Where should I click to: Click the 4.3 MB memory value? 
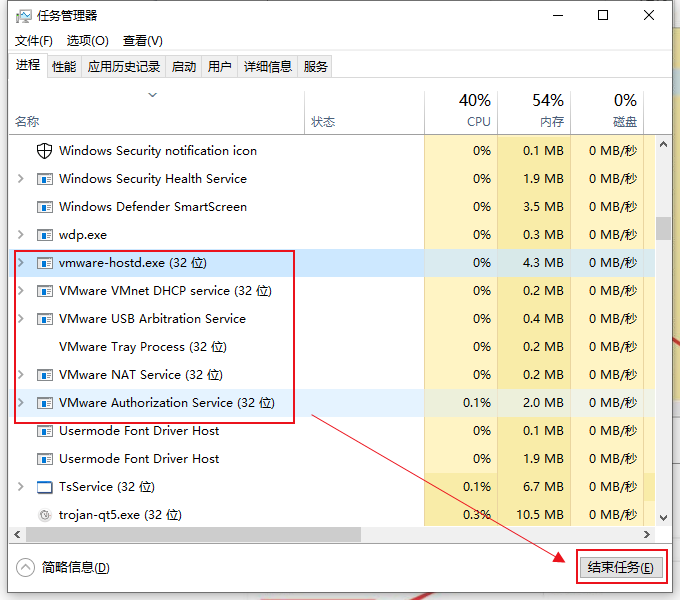[x=543, y=263]
